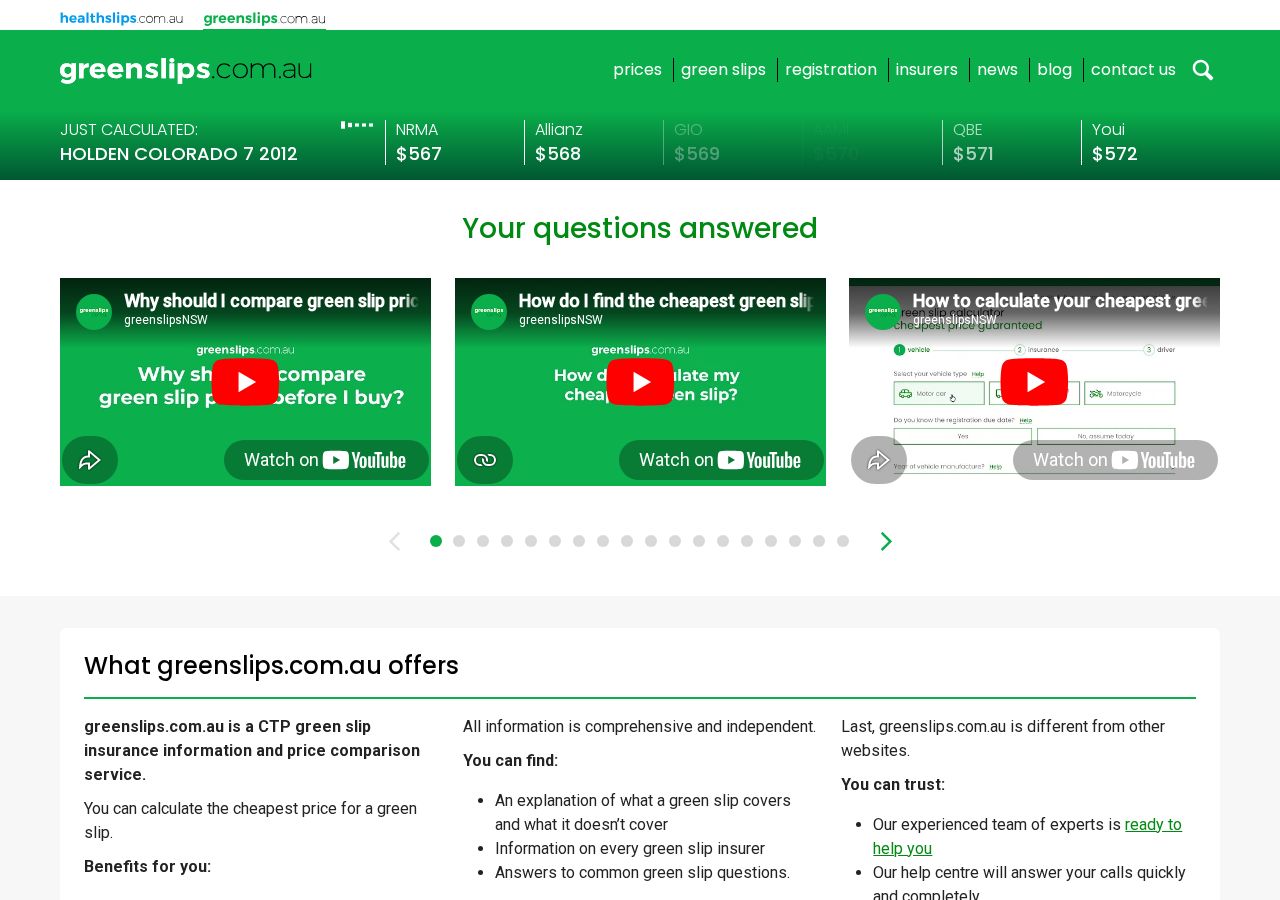Open "How to calculate your cheapest" video title
Image resolution: width=1280 pixels, height=900 pixels.
click(x=1059, y=301)
